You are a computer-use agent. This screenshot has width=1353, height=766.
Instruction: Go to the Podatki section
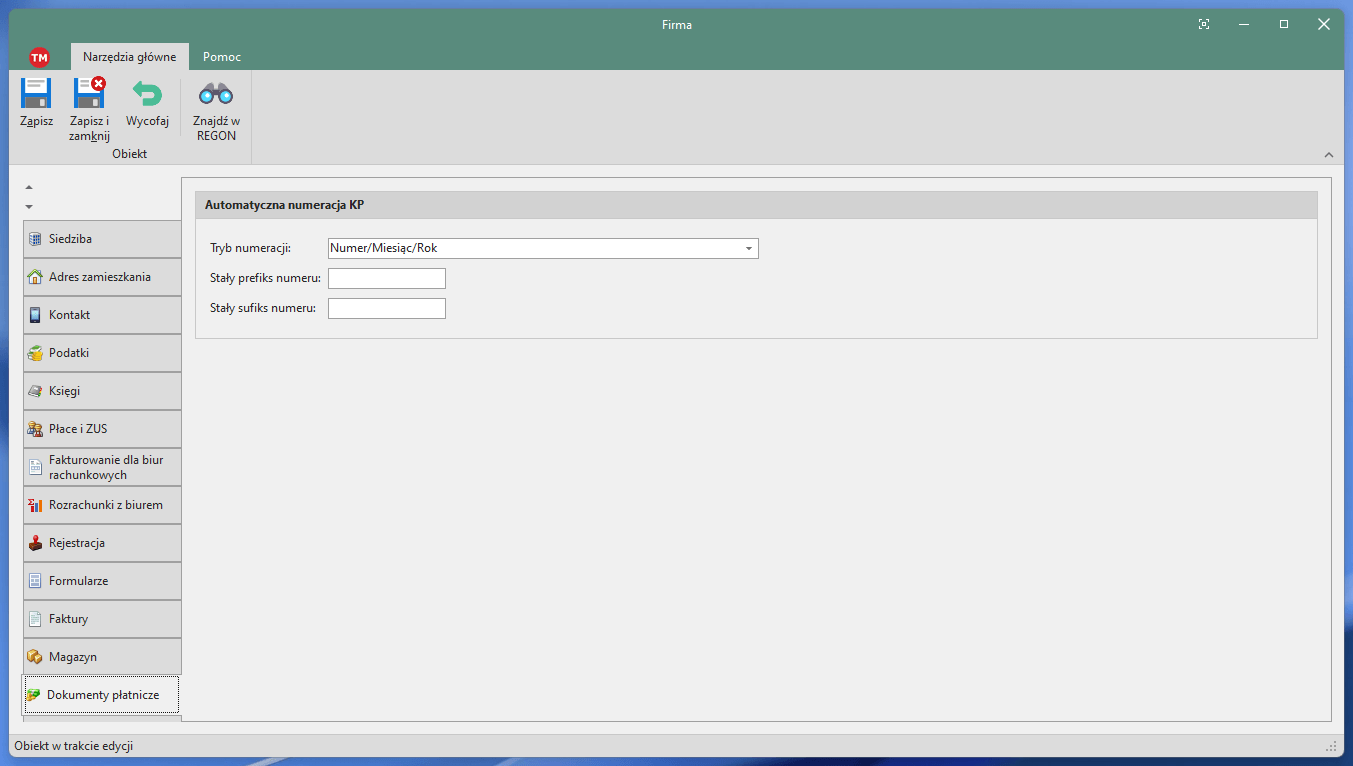(x=102, y=353)
